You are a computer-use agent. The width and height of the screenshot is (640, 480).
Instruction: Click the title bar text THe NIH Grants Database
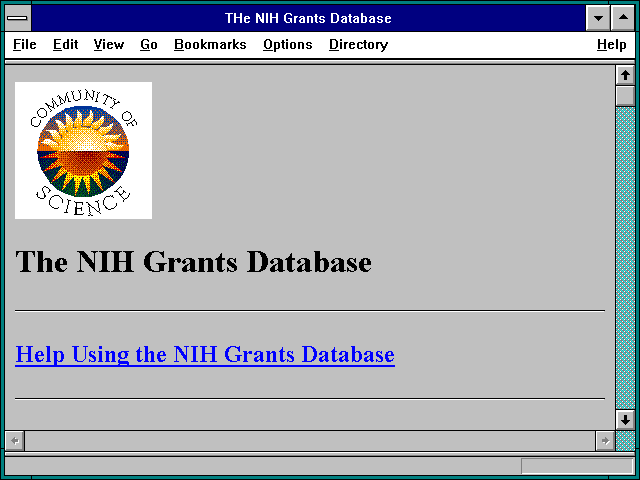pos(308,18)
